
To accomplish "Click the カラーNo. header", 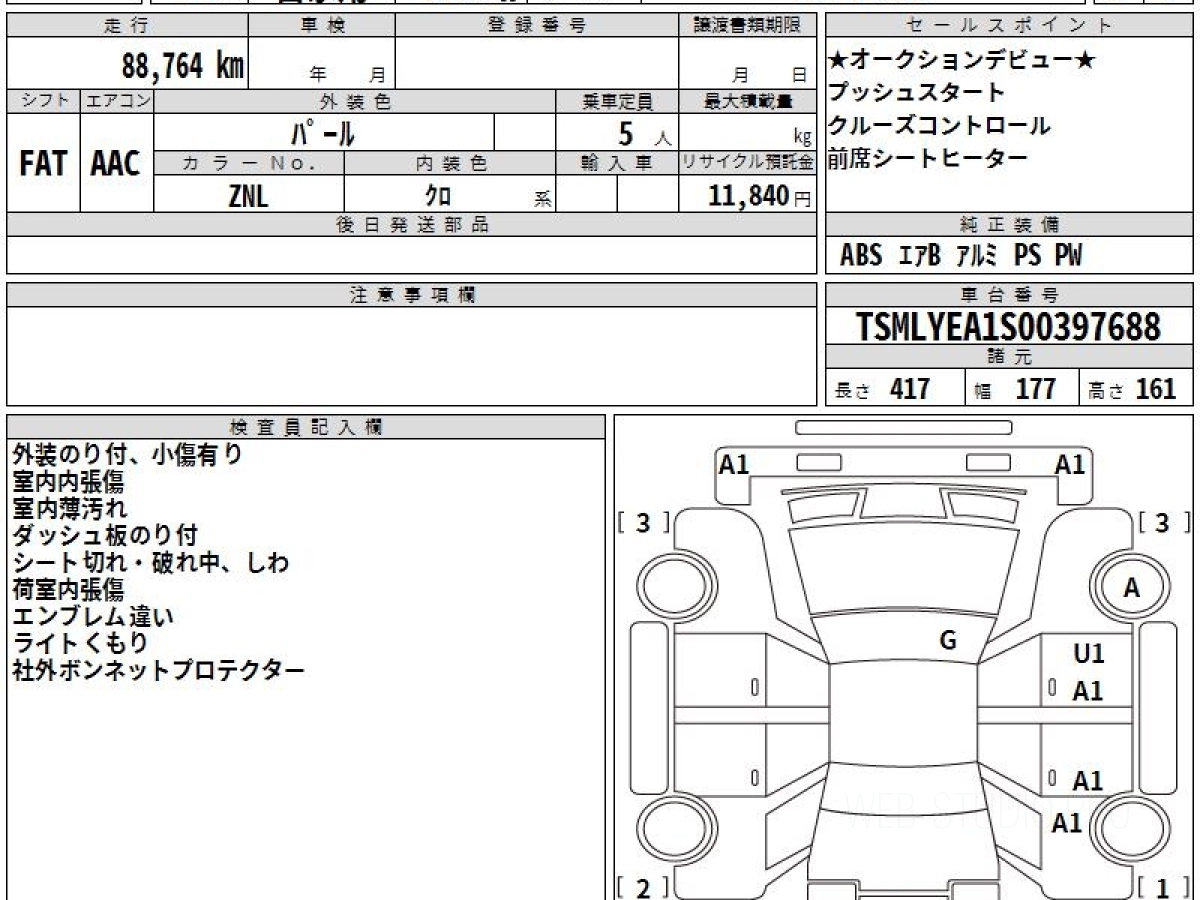I will click(249, 163).
